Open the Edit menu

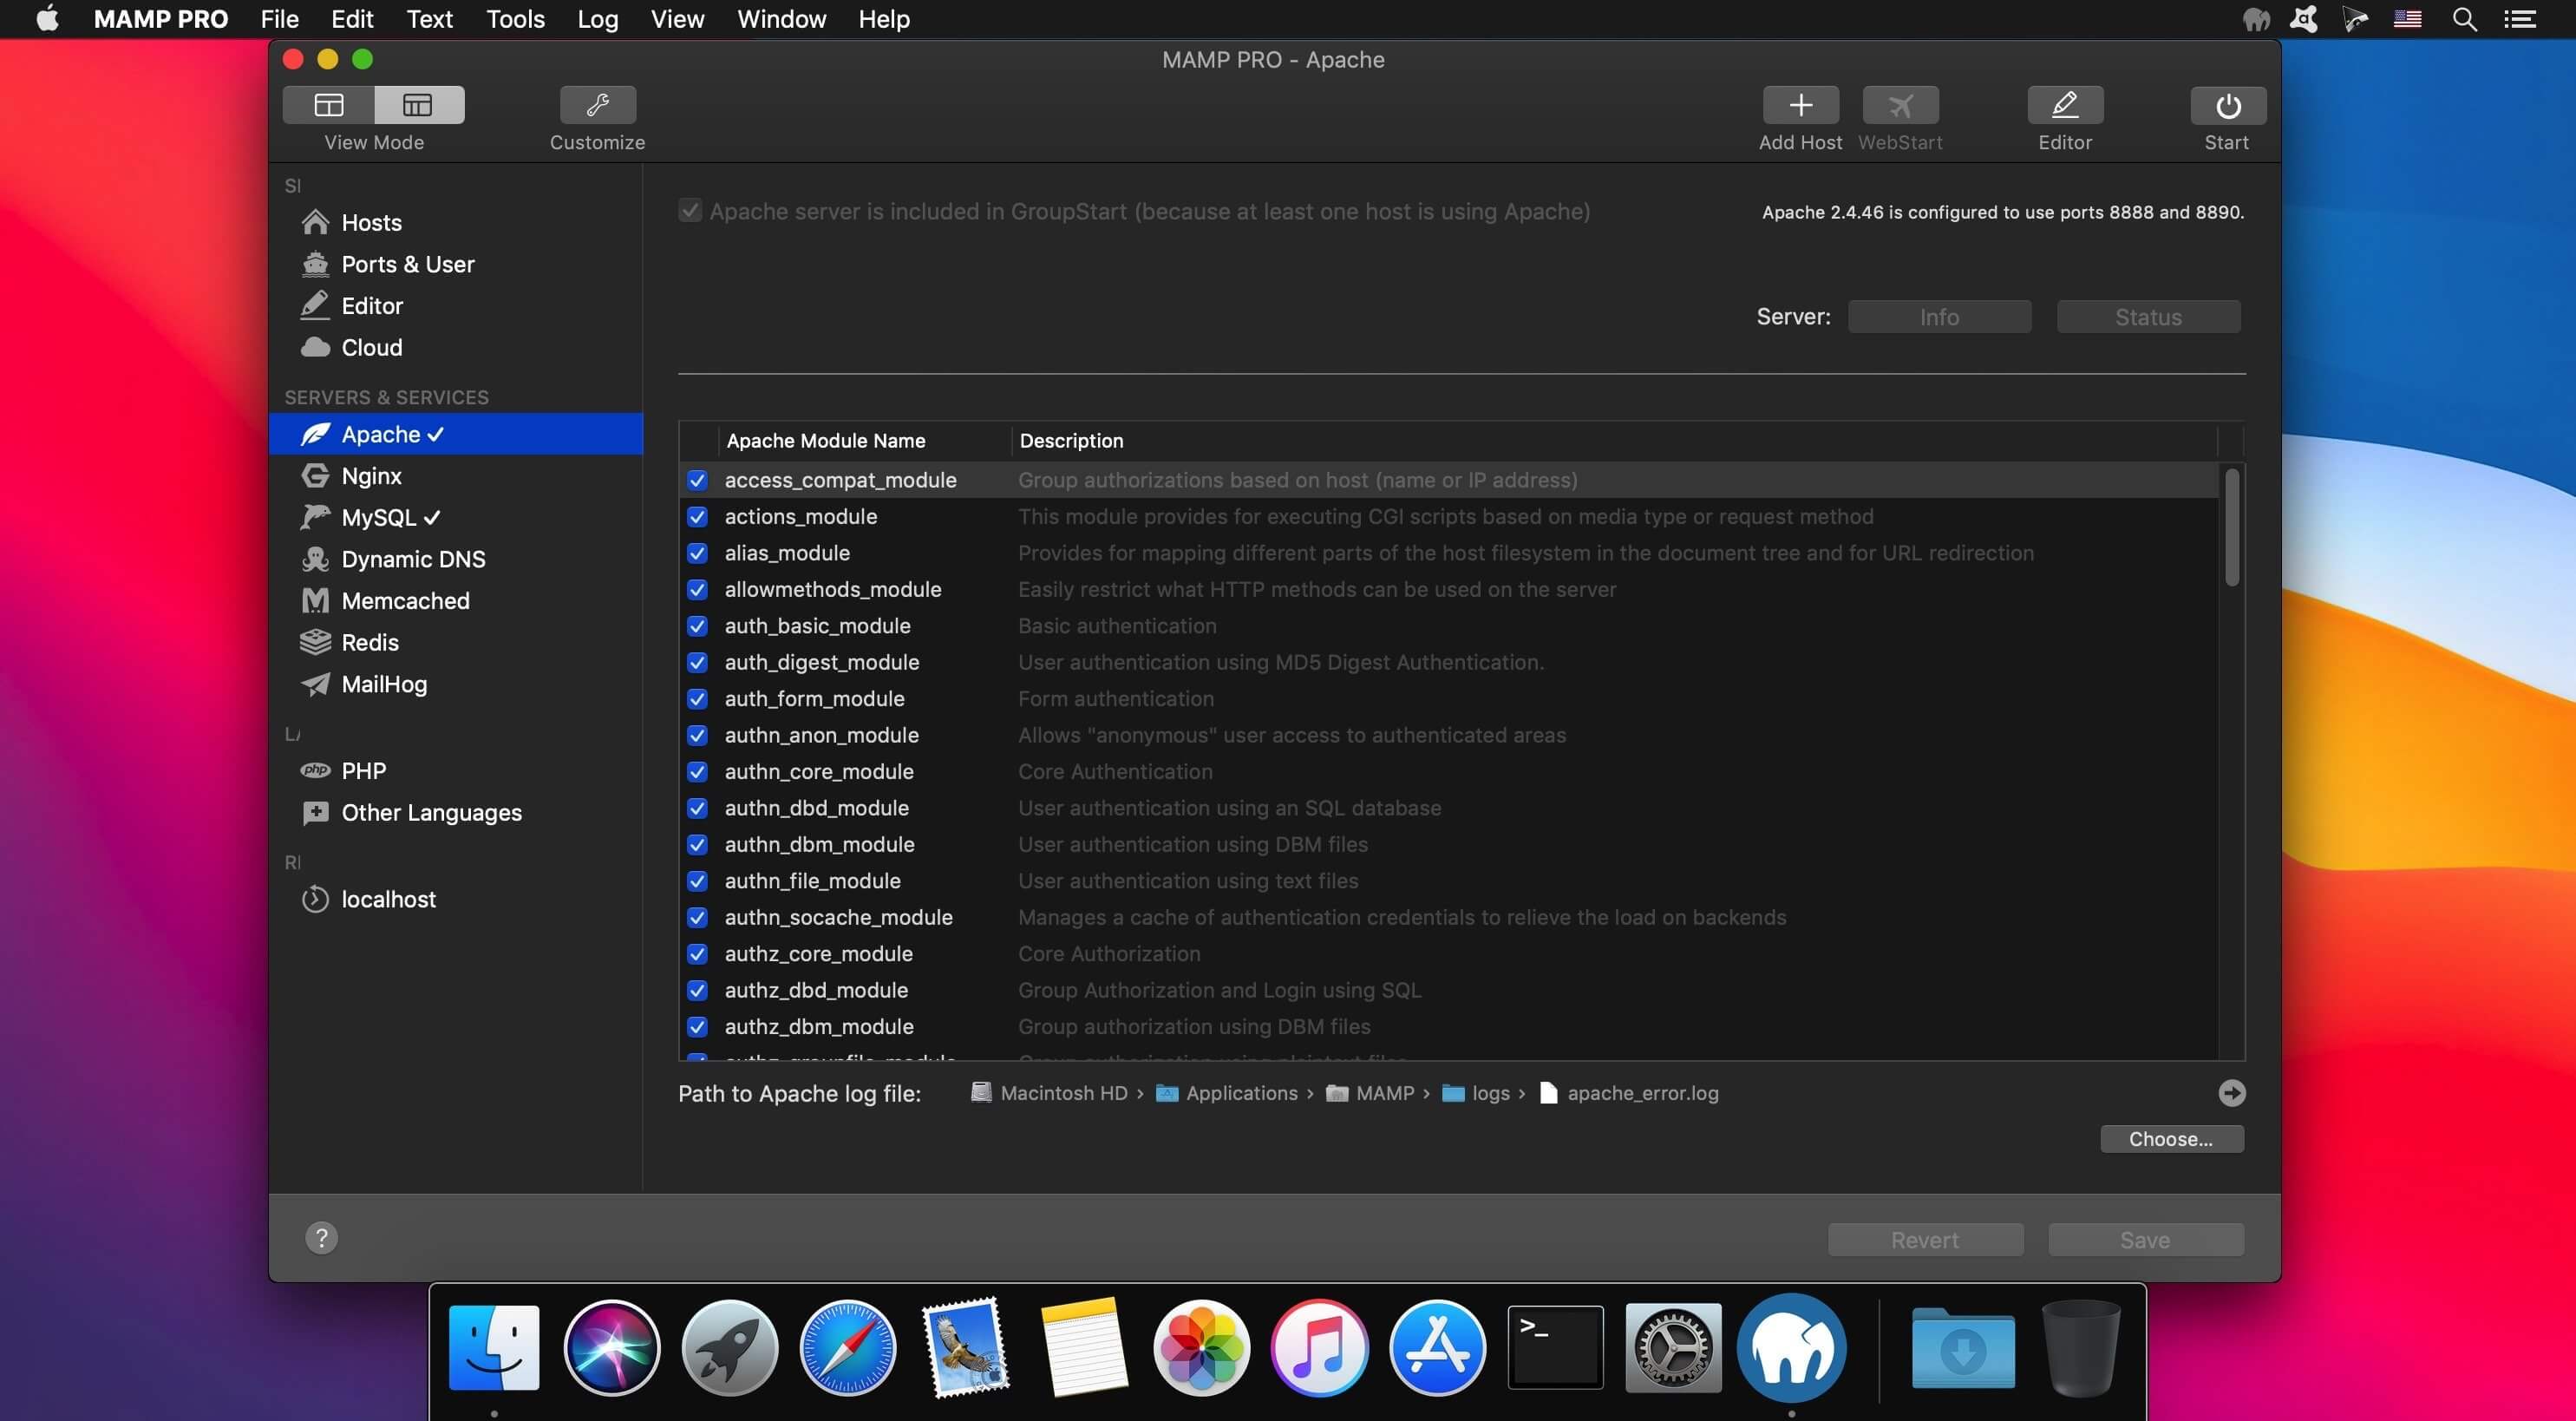350,17
